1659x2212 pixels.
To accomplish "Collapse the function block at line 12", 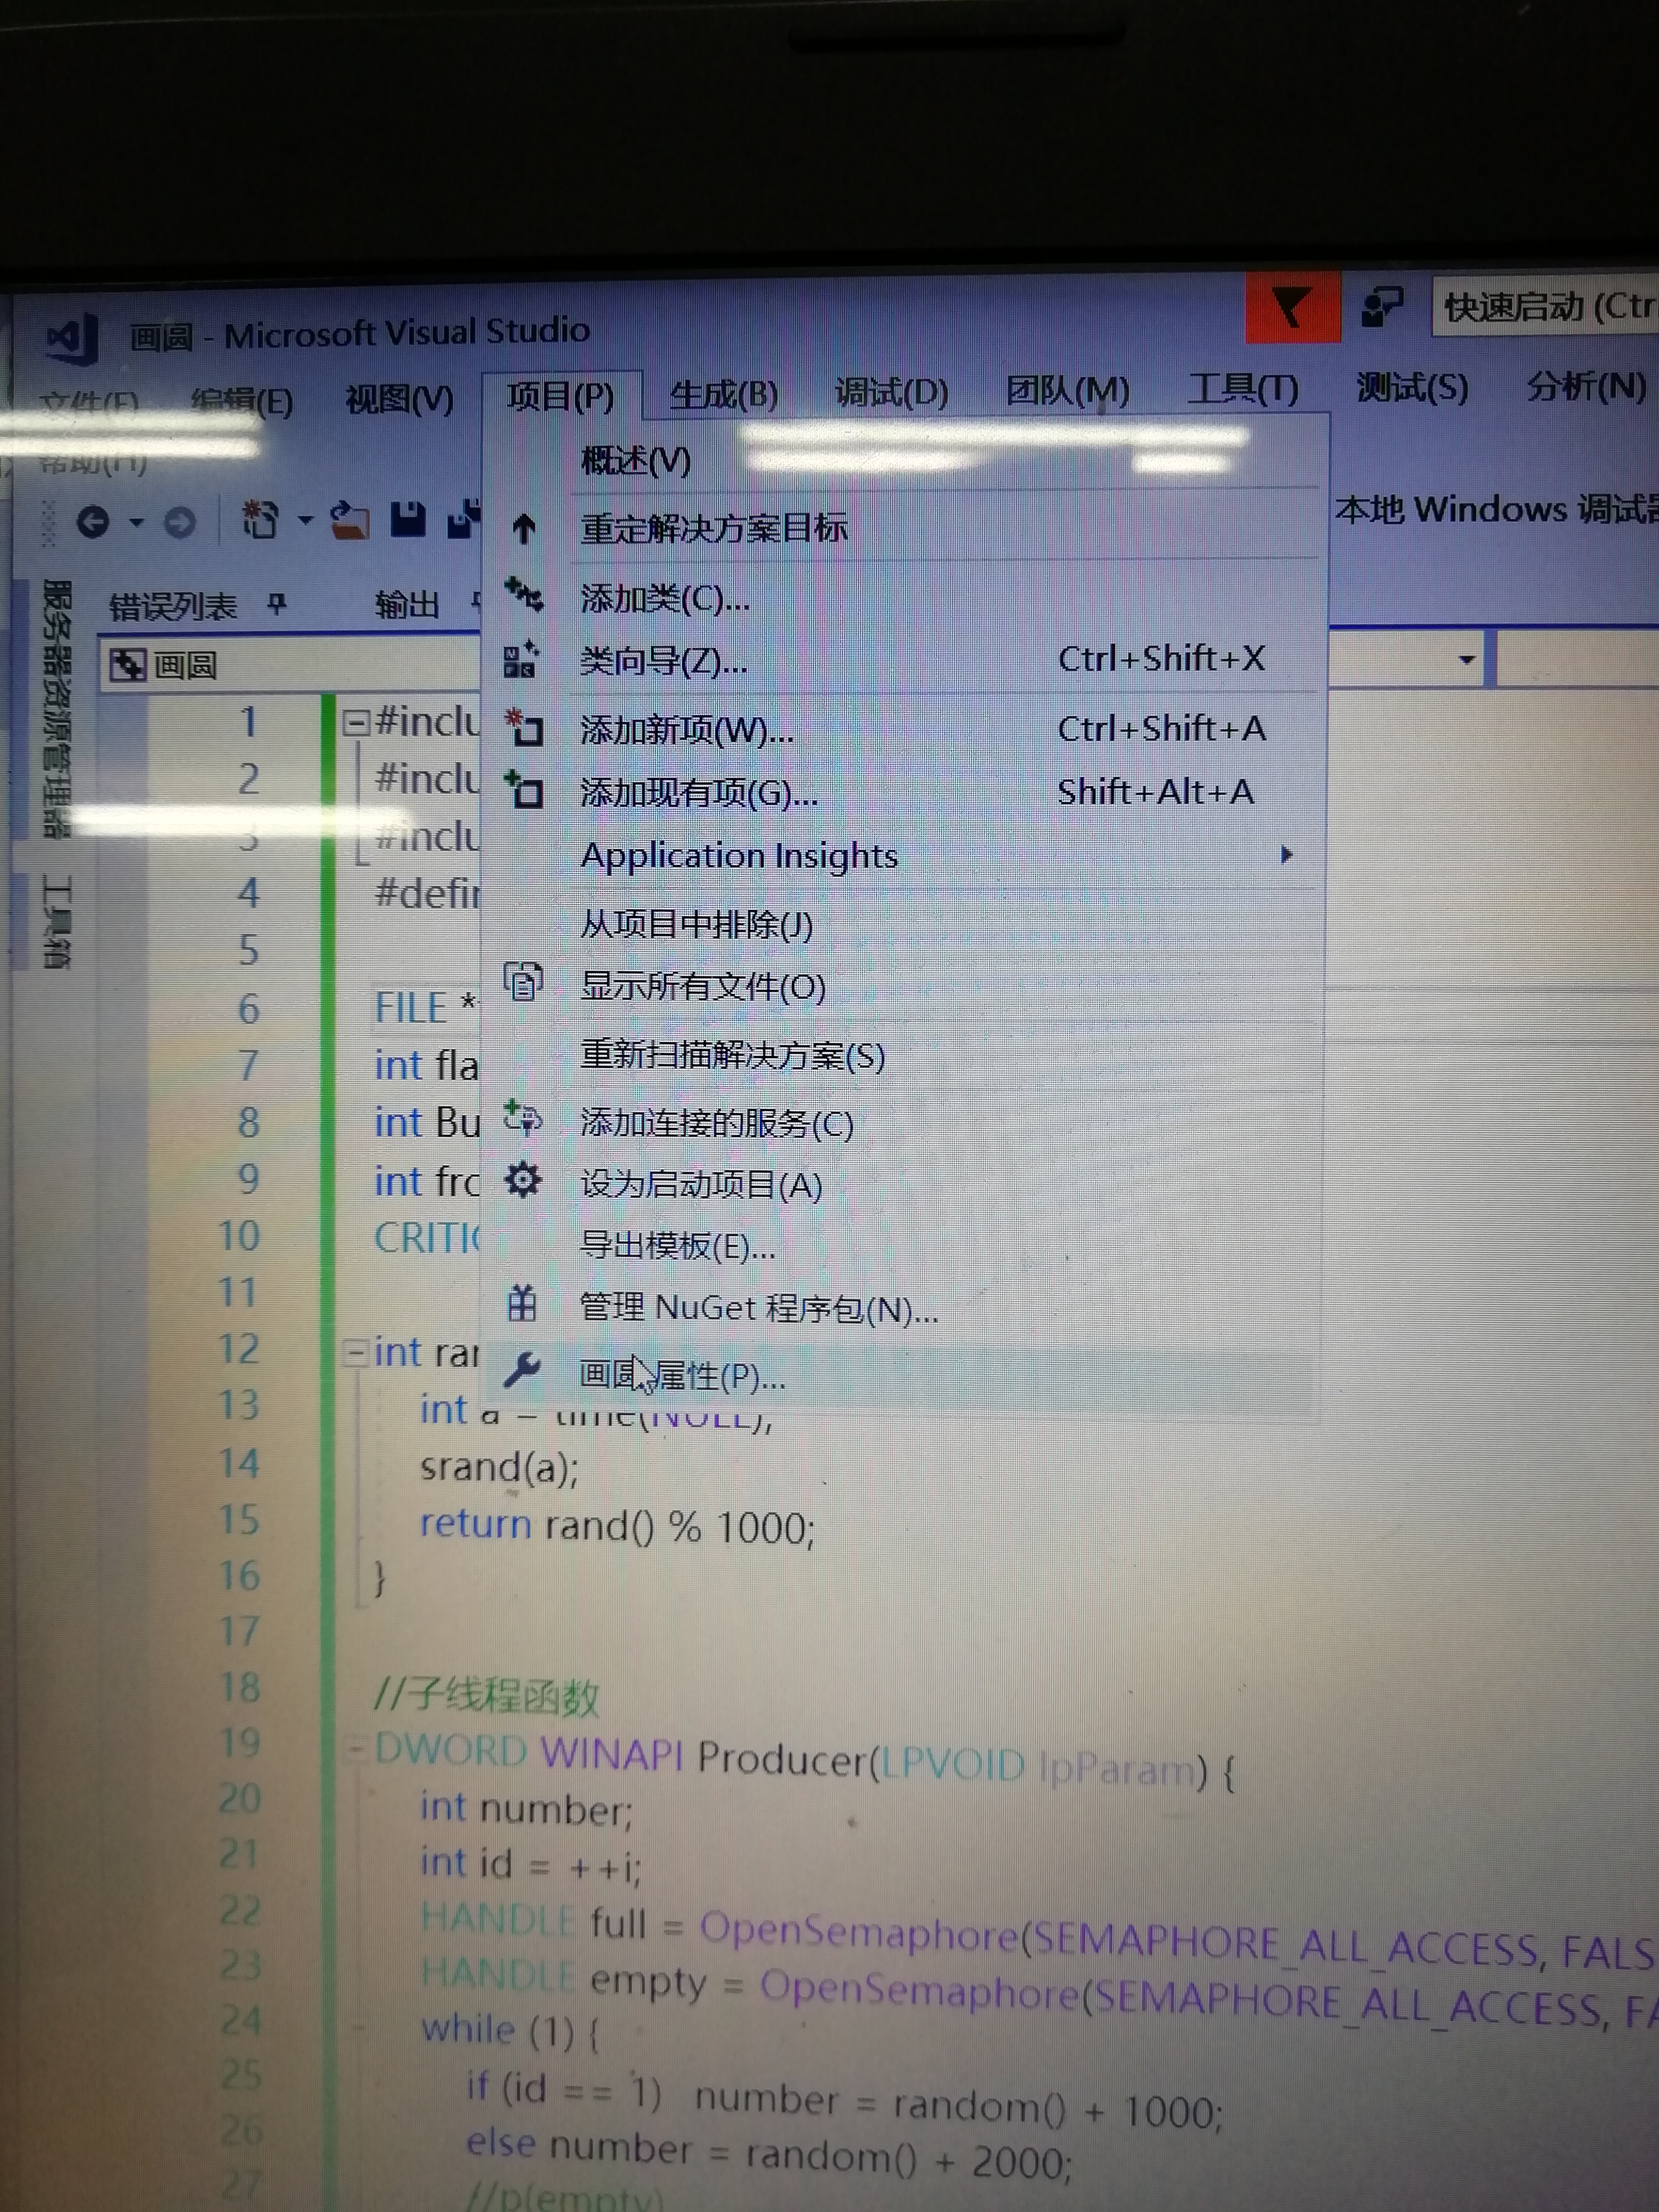I will [x=355, y=1353].
